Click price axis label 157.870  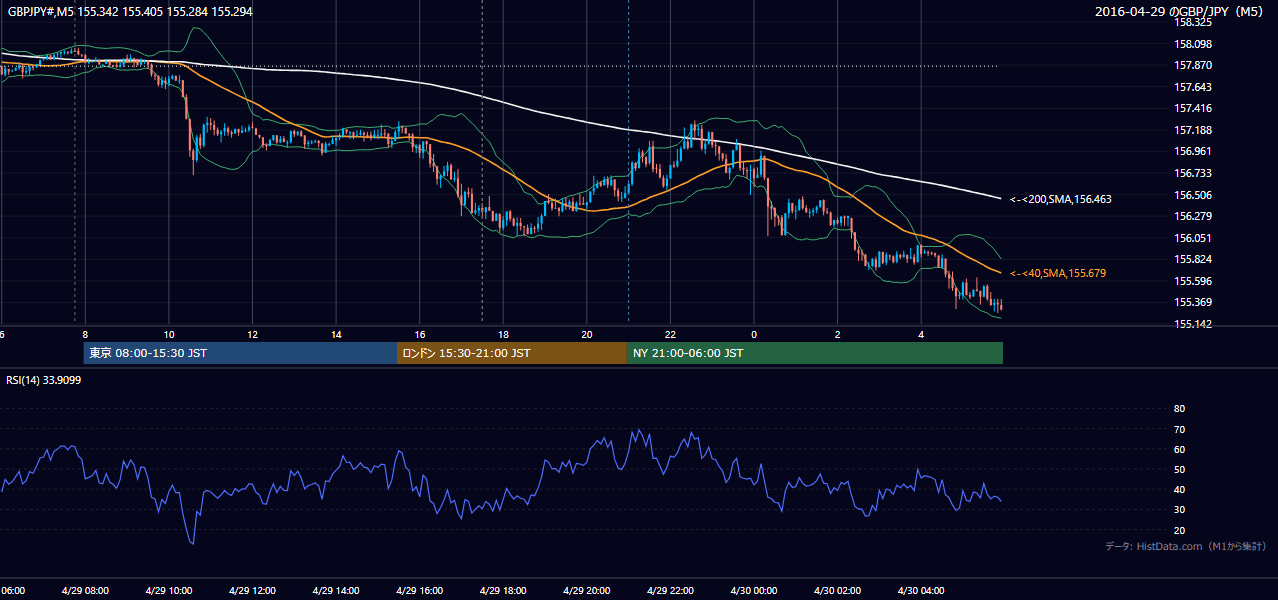(1194, 65)
